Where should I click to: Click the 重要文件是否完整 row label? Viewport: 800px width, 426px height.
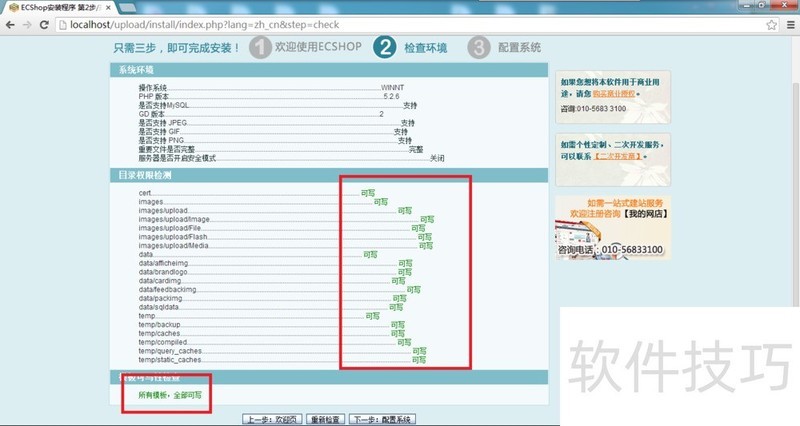(x=166, y=149)
